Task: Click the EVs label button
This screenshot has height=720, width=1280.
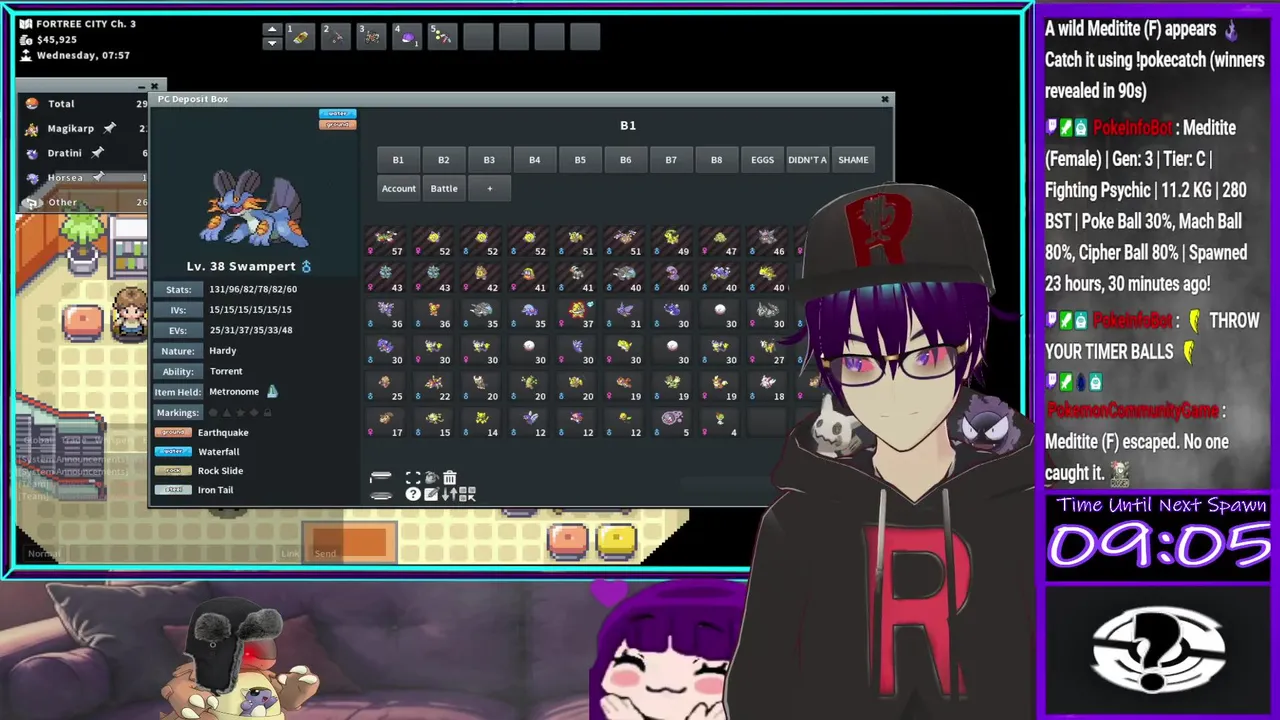Action: [178, 330]
